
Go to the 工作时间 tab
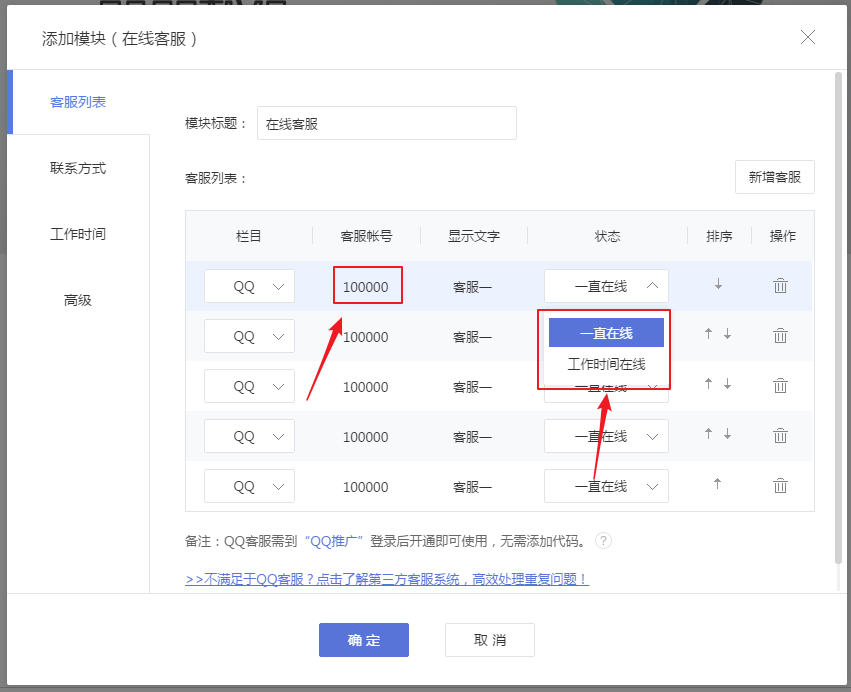click(78, 234)
